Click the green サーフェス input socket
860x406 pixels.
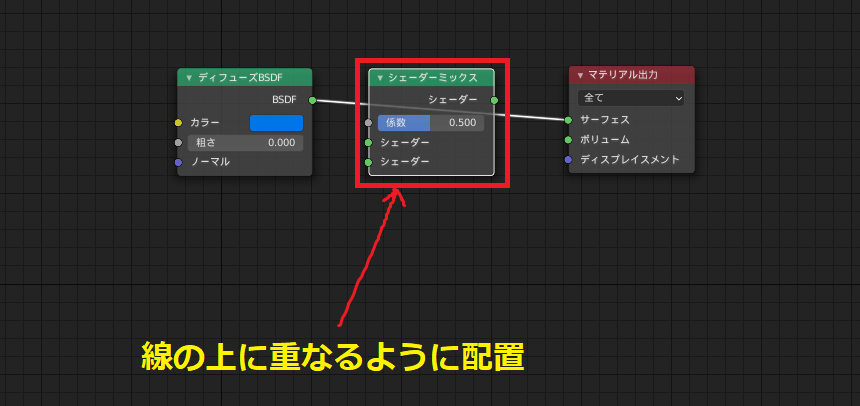[568, 120]
